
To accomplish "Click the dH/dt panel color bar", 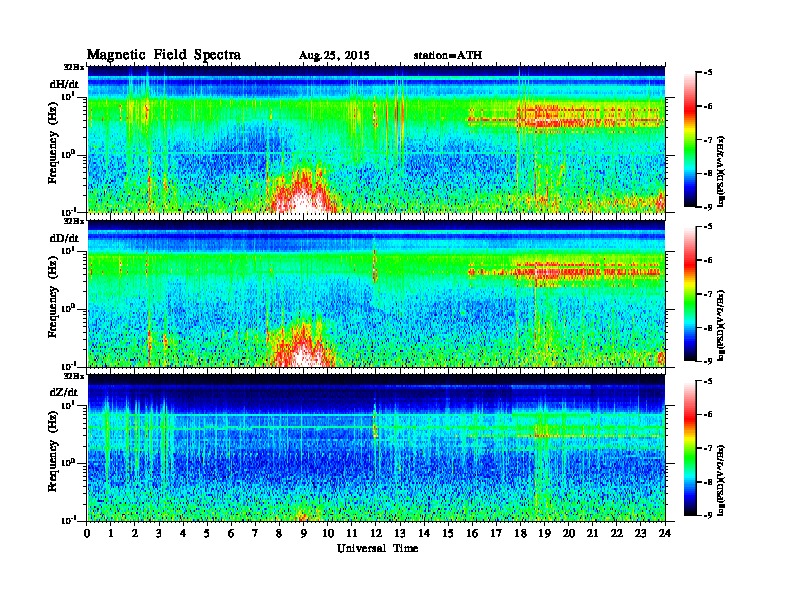I will click(x=690, y=140).
